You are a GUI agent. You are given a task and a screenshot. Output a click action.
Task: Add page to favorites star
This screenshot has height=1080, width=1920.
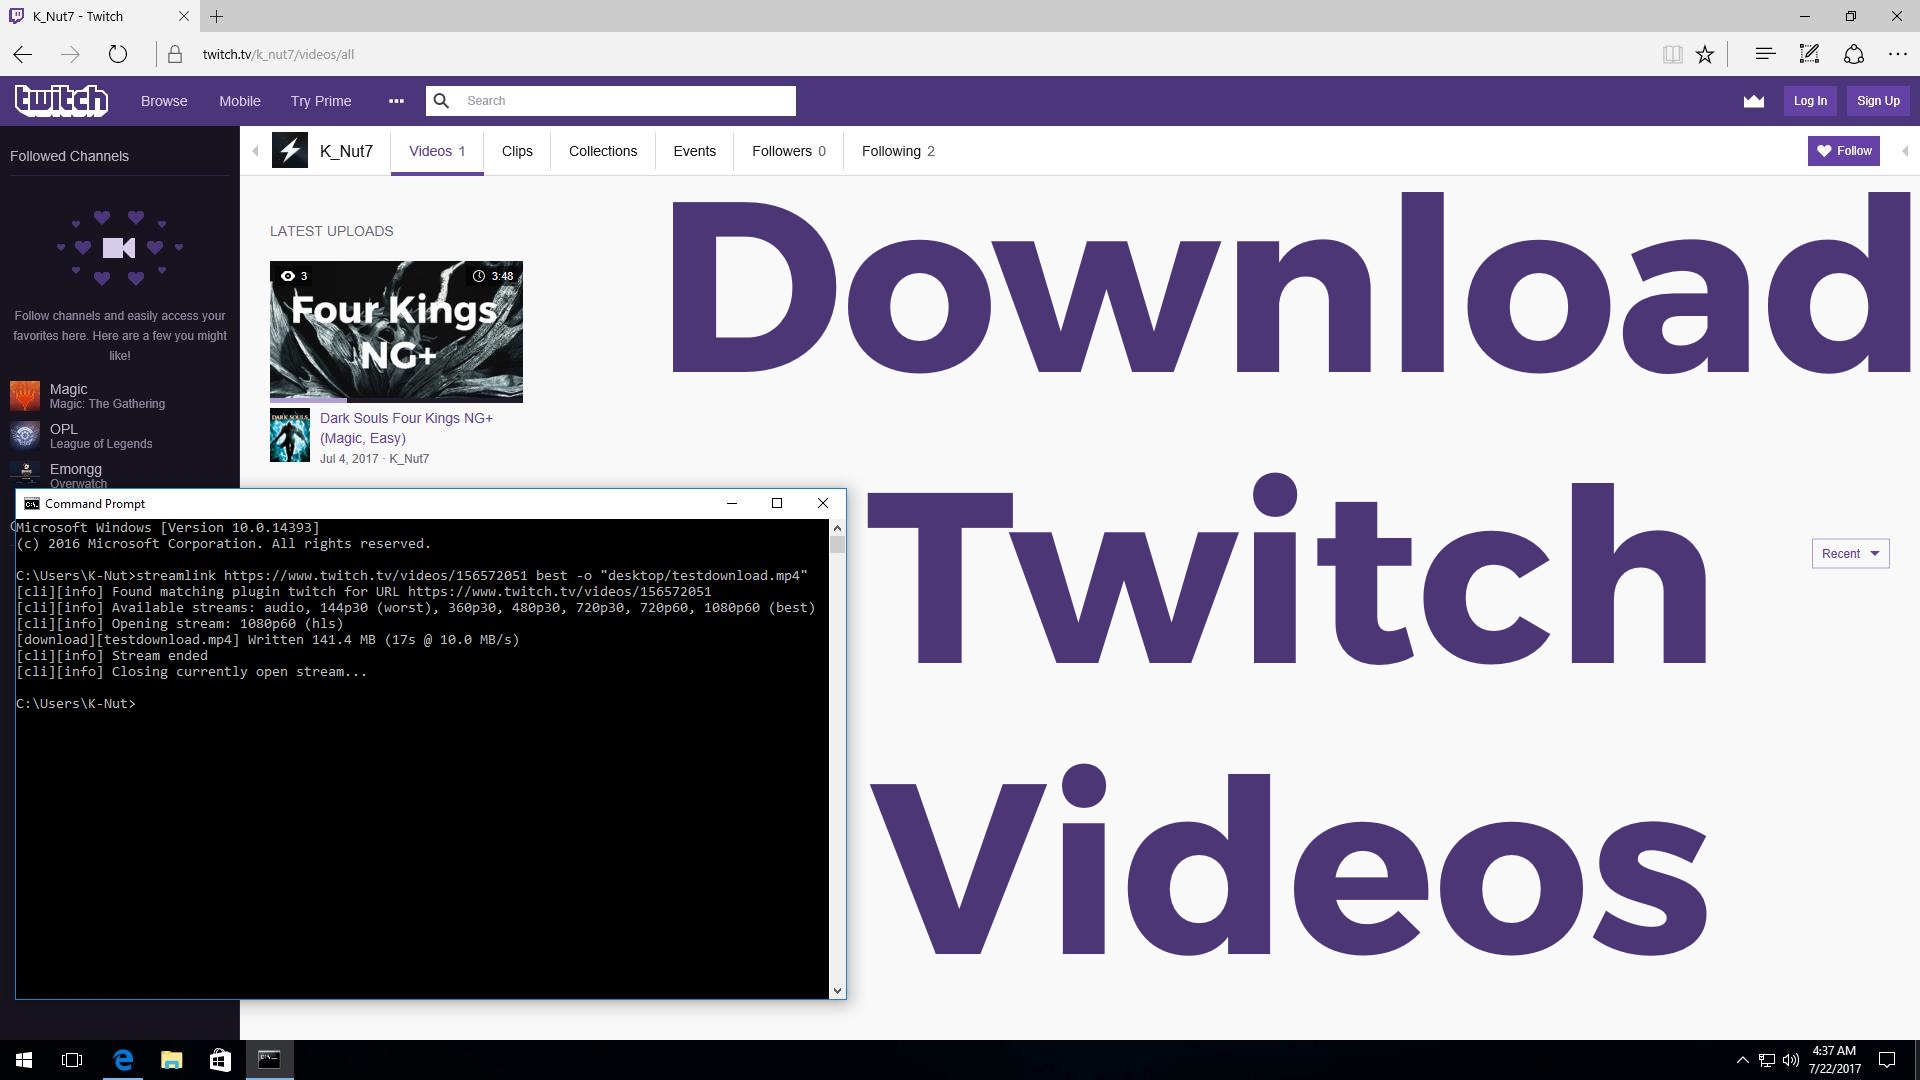1705,54
